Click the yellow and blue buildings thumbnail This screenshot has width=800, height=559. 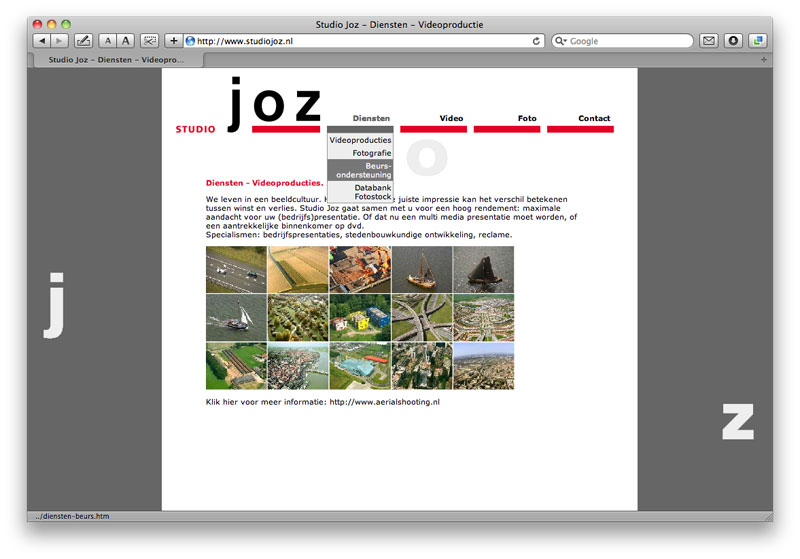point(360,318)
